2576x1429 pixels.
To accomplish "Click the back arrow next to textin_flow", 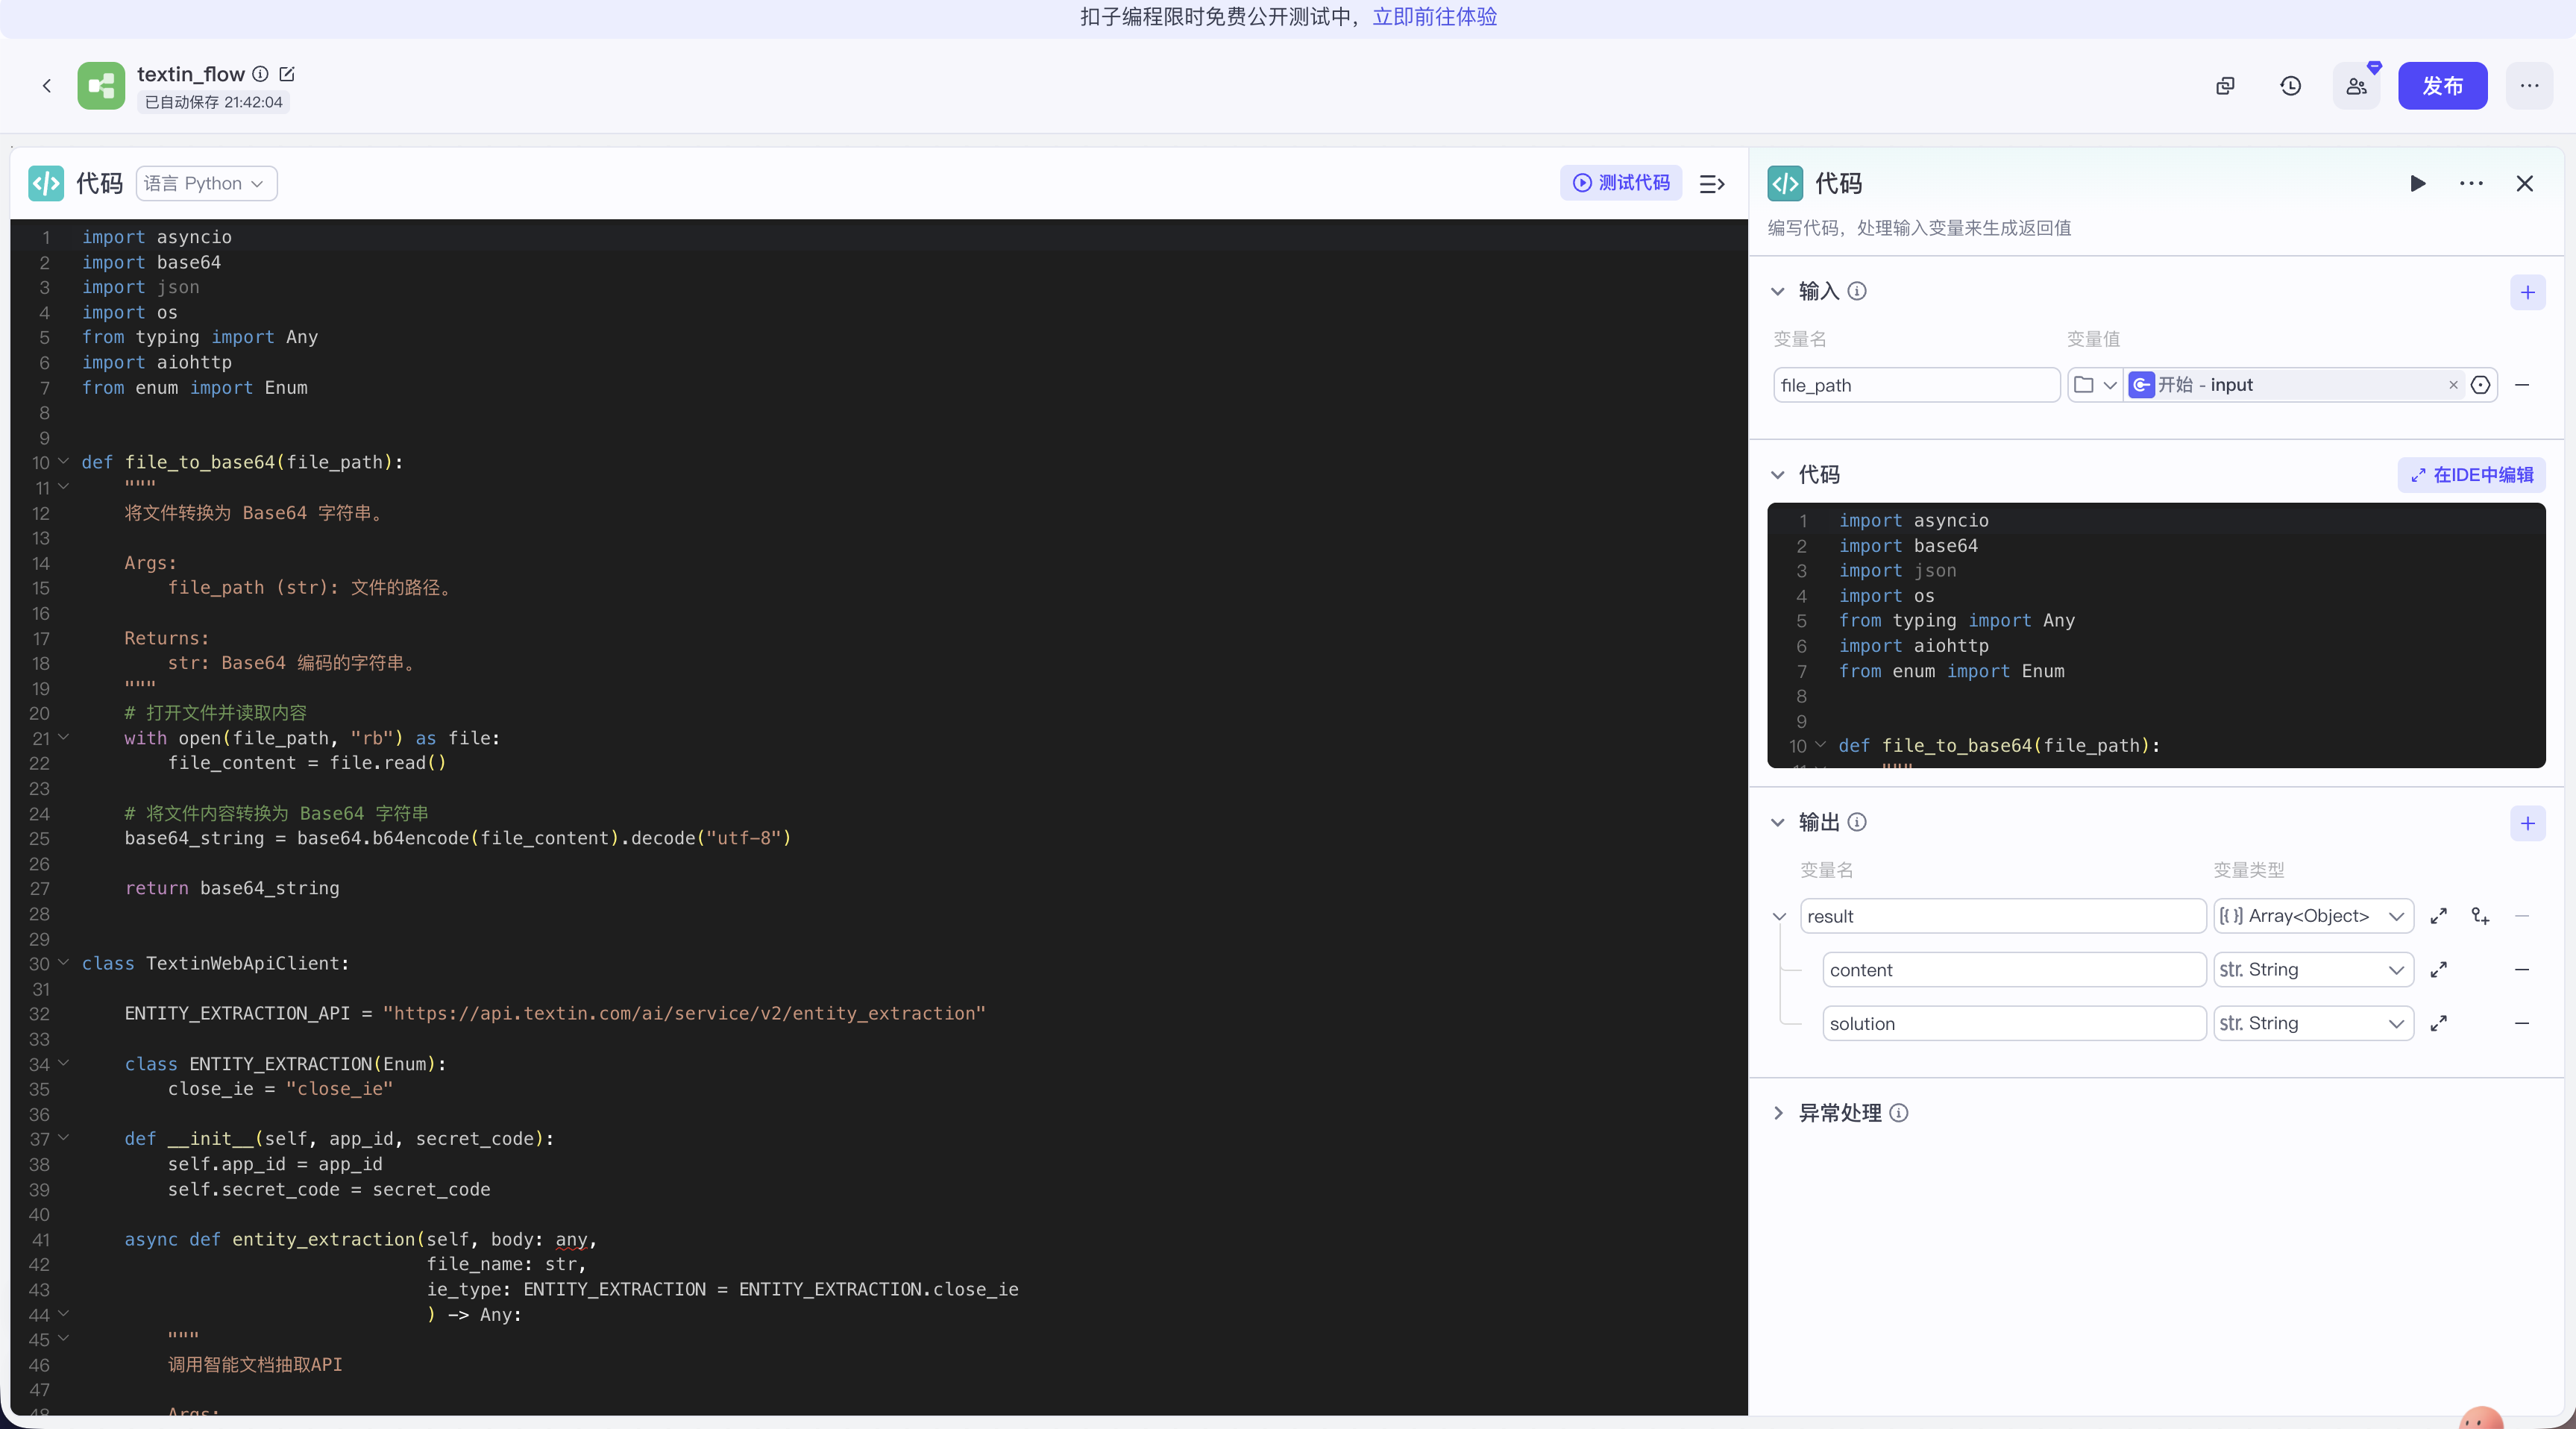I will (47, 86).
